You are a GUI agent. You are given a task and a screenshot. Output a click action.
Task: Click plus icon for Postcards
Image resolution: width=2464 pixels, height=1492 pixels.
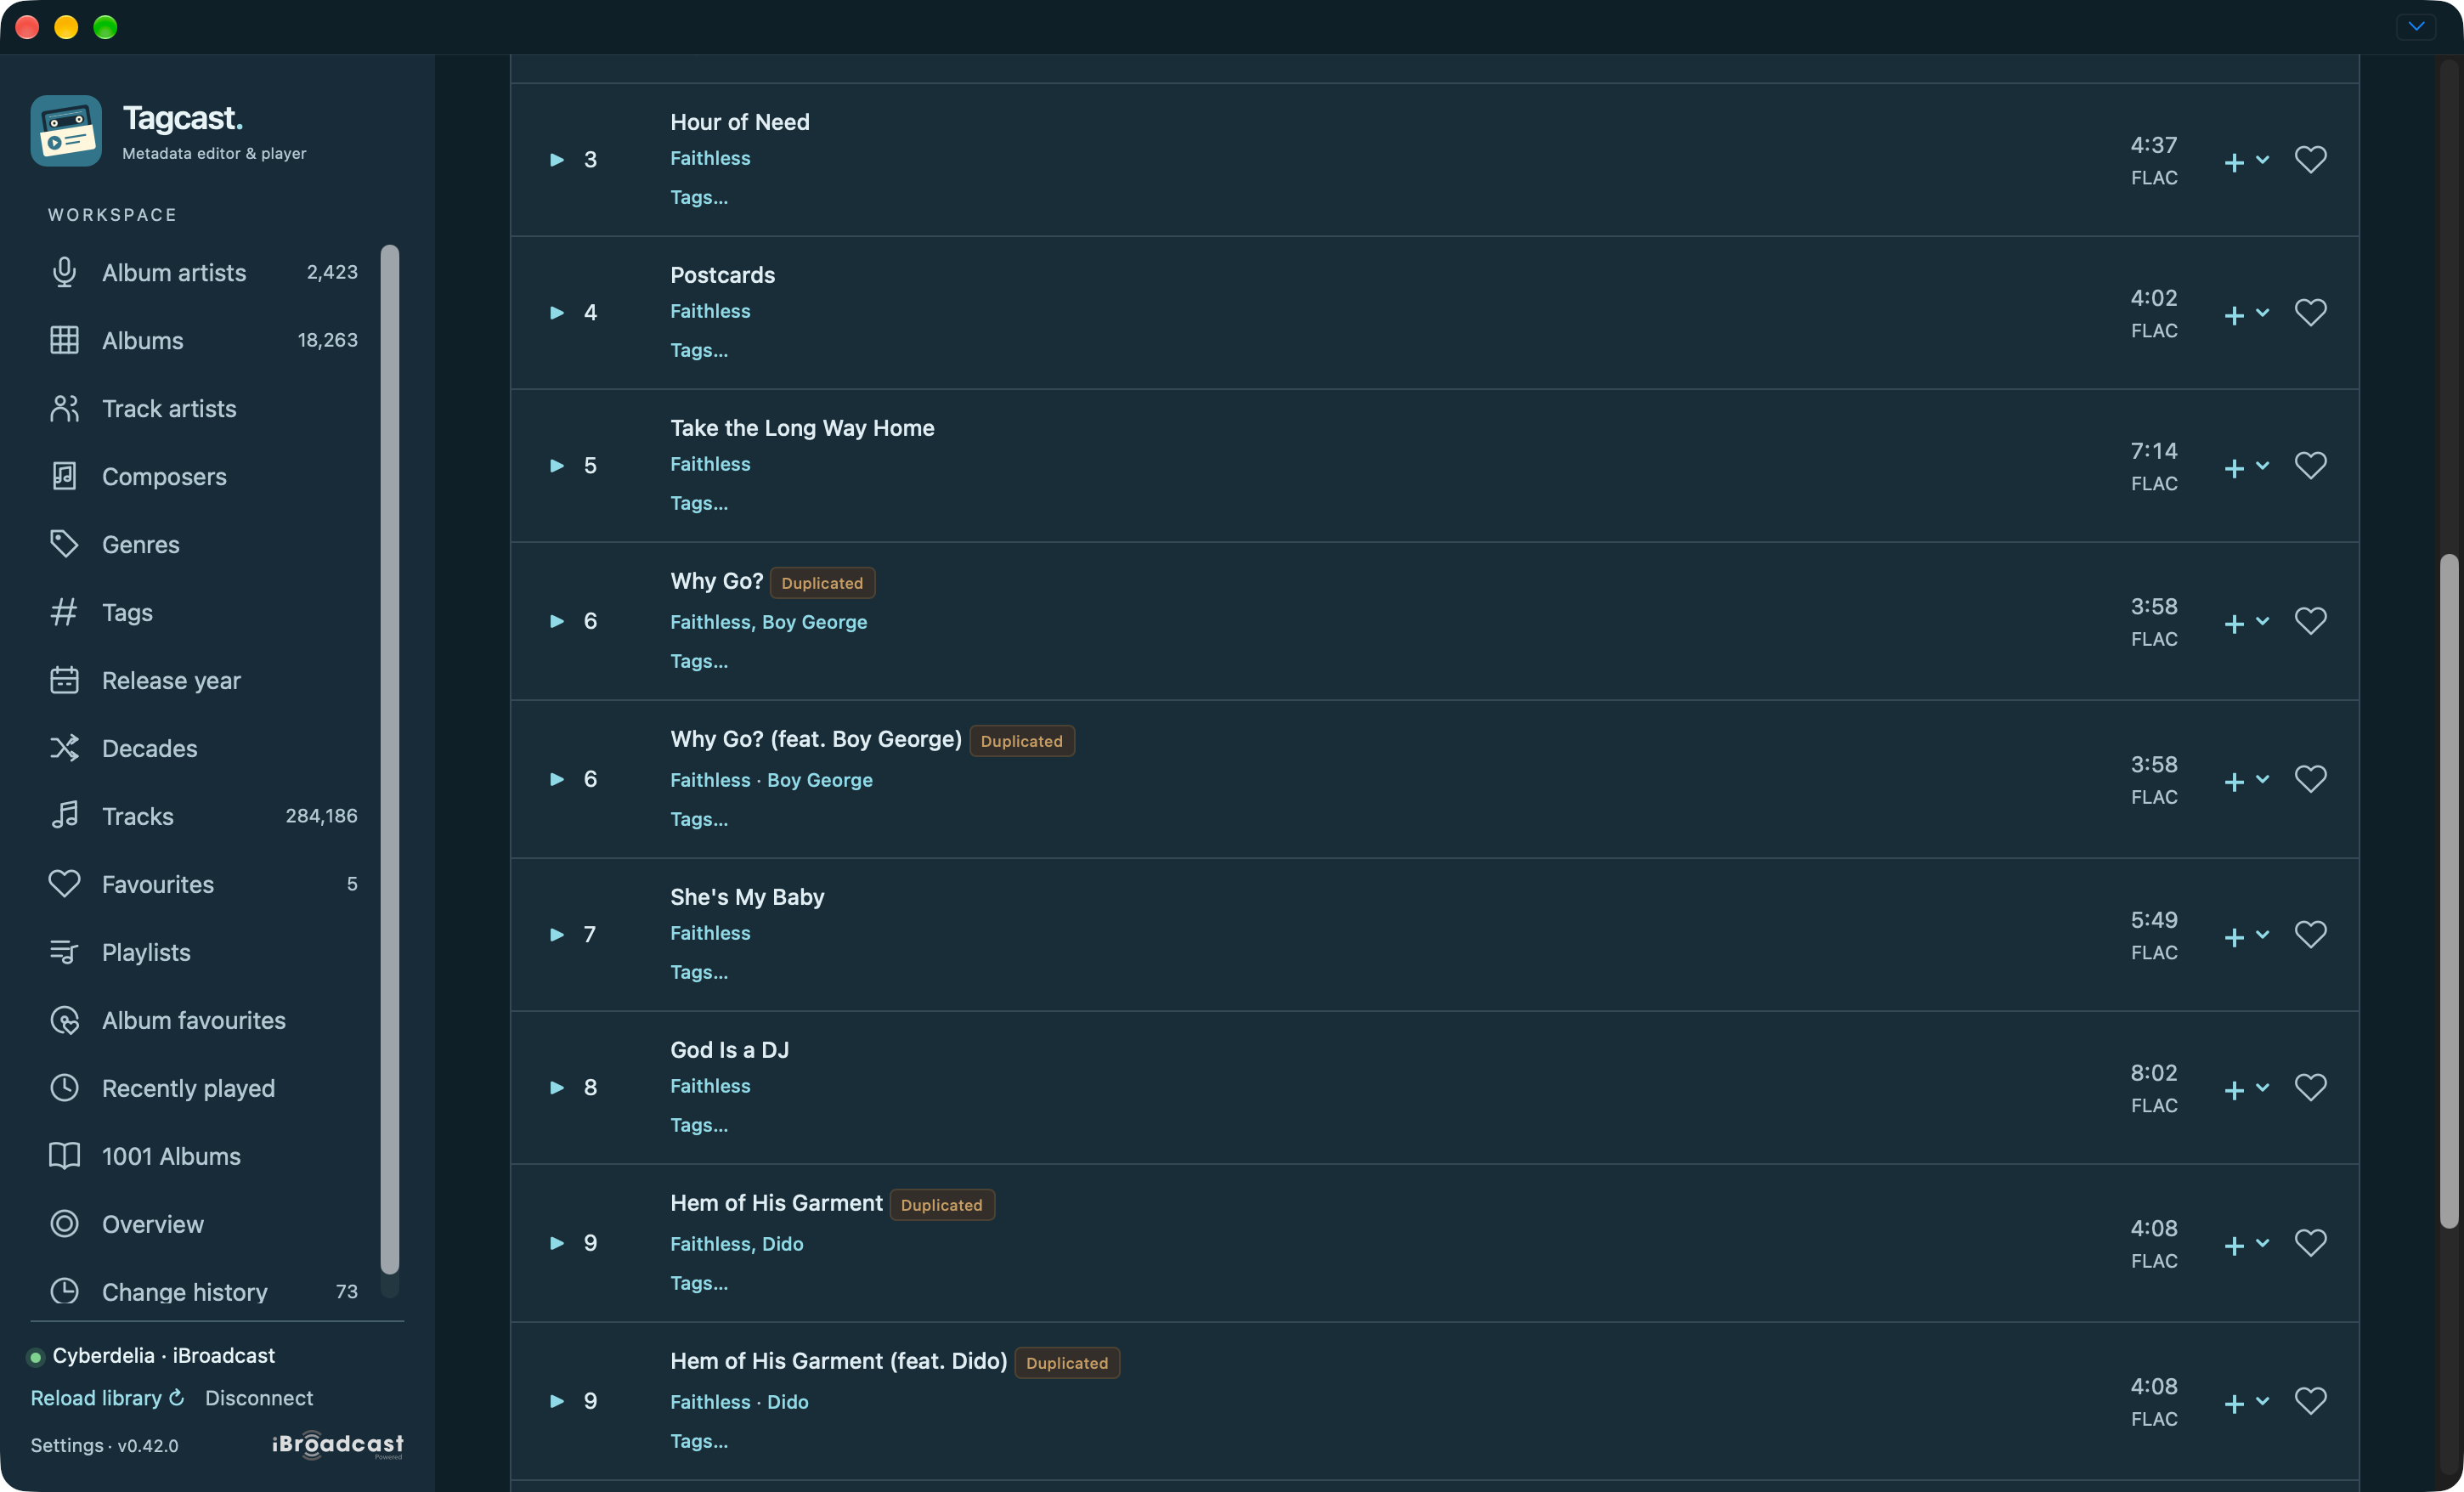[2234, 316]
